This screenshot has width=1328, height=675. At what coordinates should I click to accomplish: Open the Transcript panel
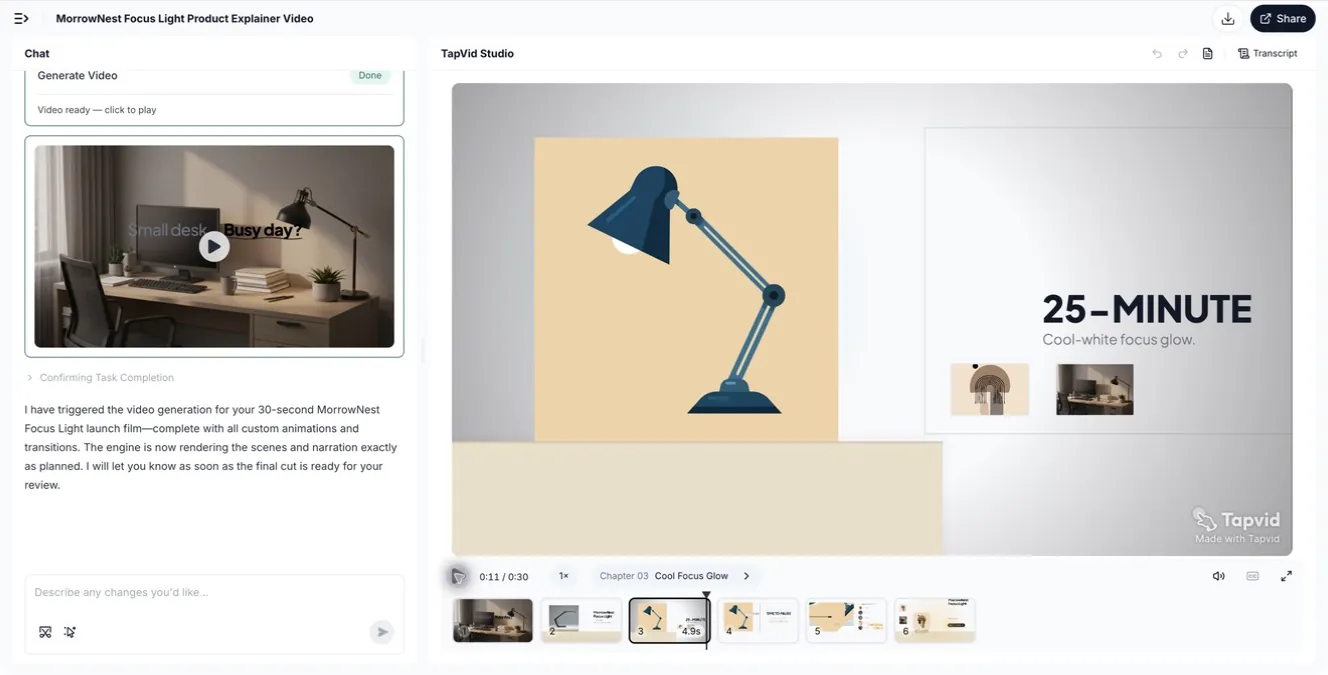(x=1267, y=54)
